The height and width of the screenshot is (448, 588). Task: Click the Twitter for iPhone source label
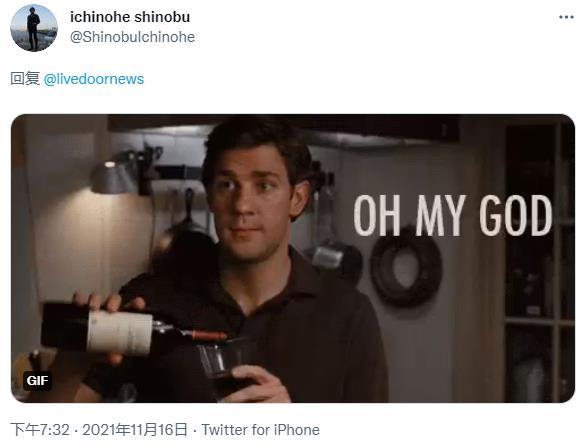(261, 430)
